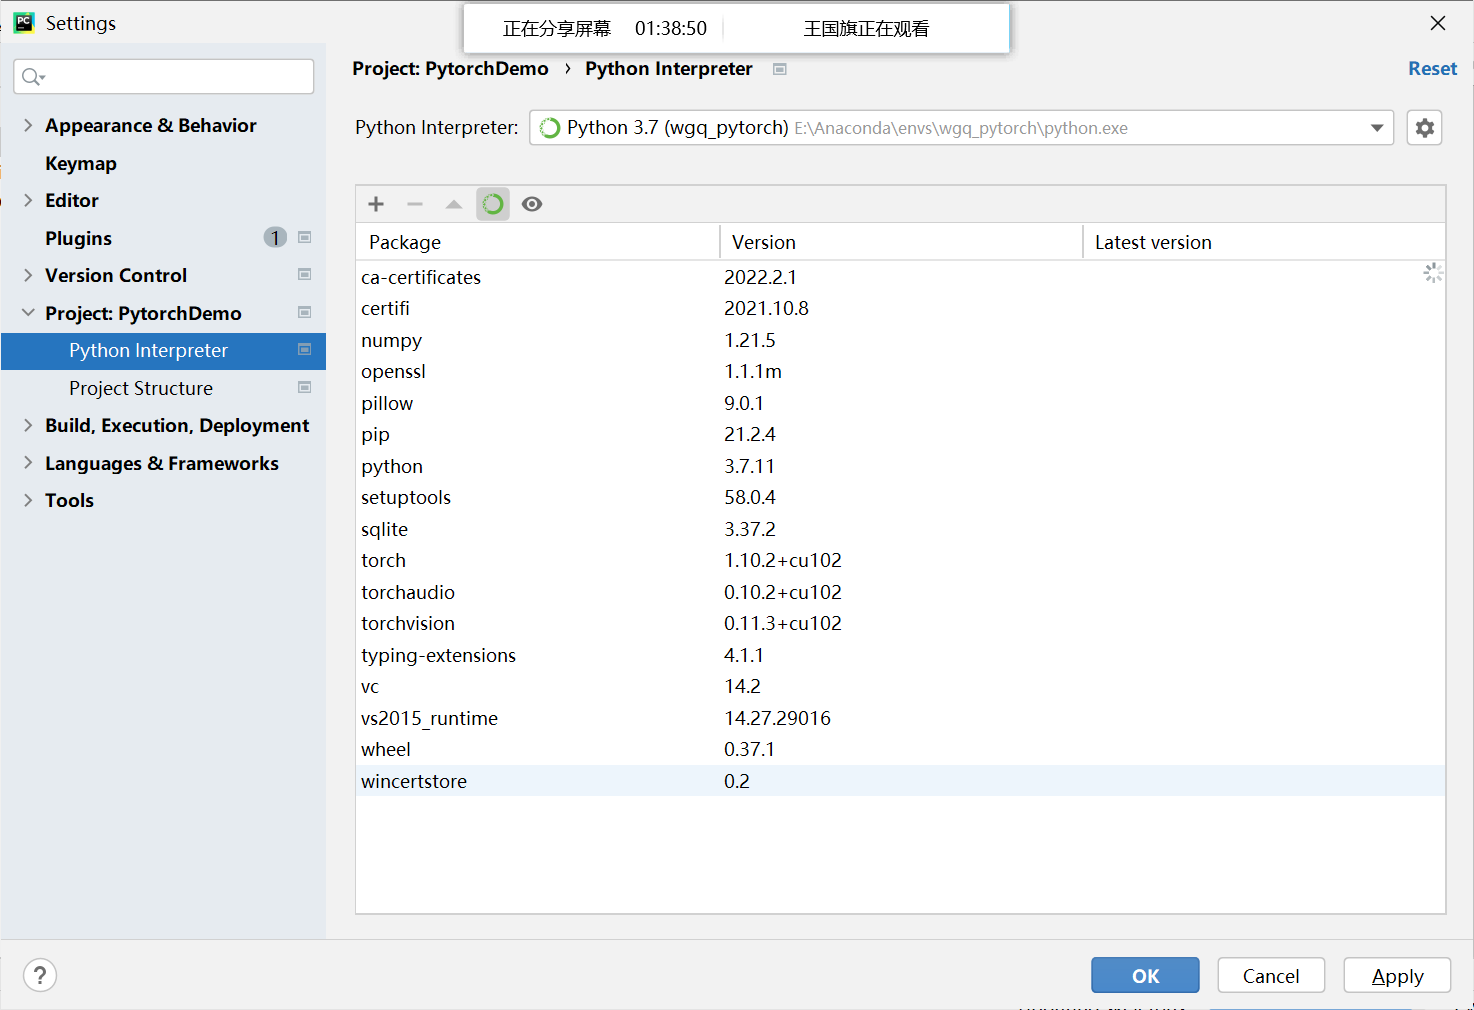
Task: Close the Settings dialog
Action: pyautogui.click(x=1438, y=23)
